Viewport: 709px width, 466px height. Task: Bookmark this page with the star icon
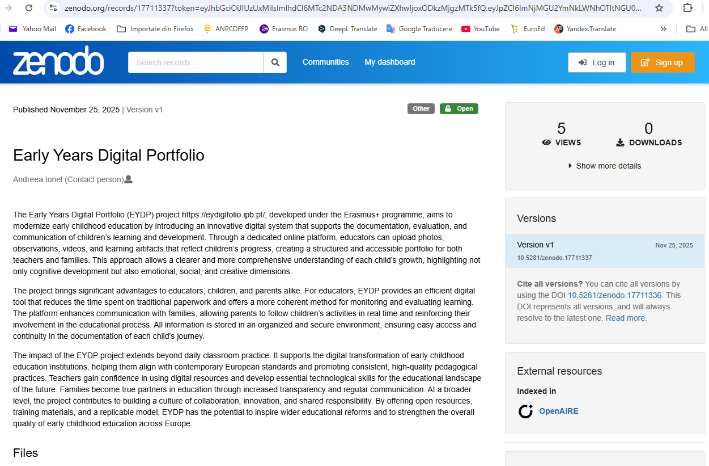pyautogui.click(x=659, y=7)
